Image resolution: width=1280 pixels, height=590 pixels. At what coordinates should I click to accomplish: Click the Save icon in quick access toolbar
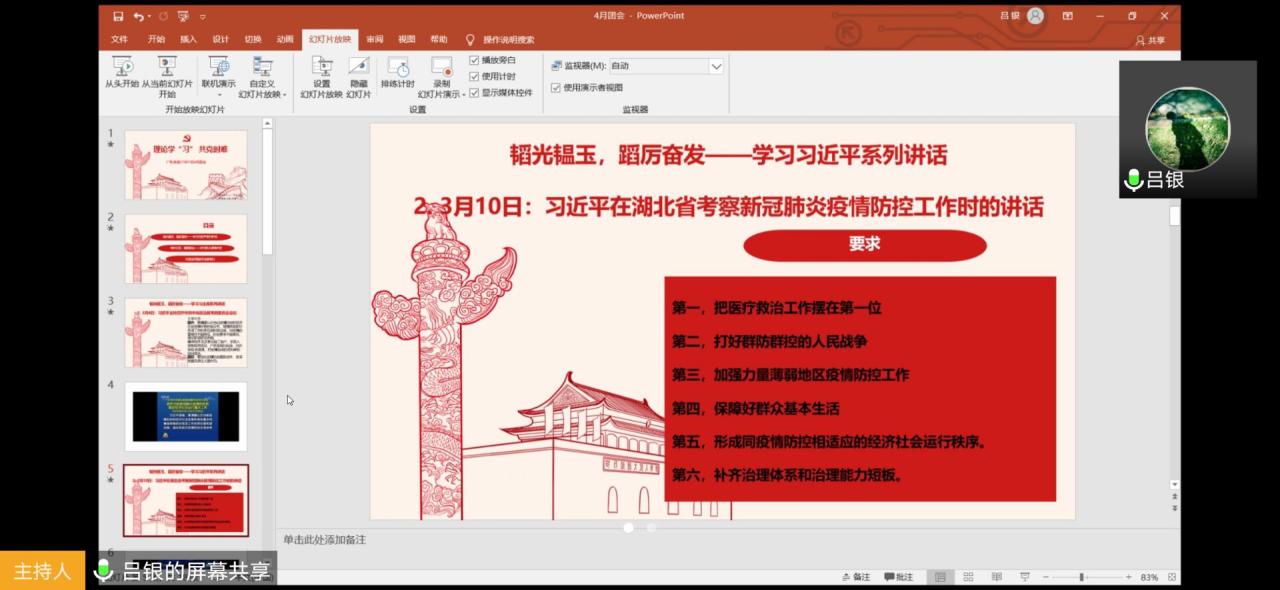[118, 16]
